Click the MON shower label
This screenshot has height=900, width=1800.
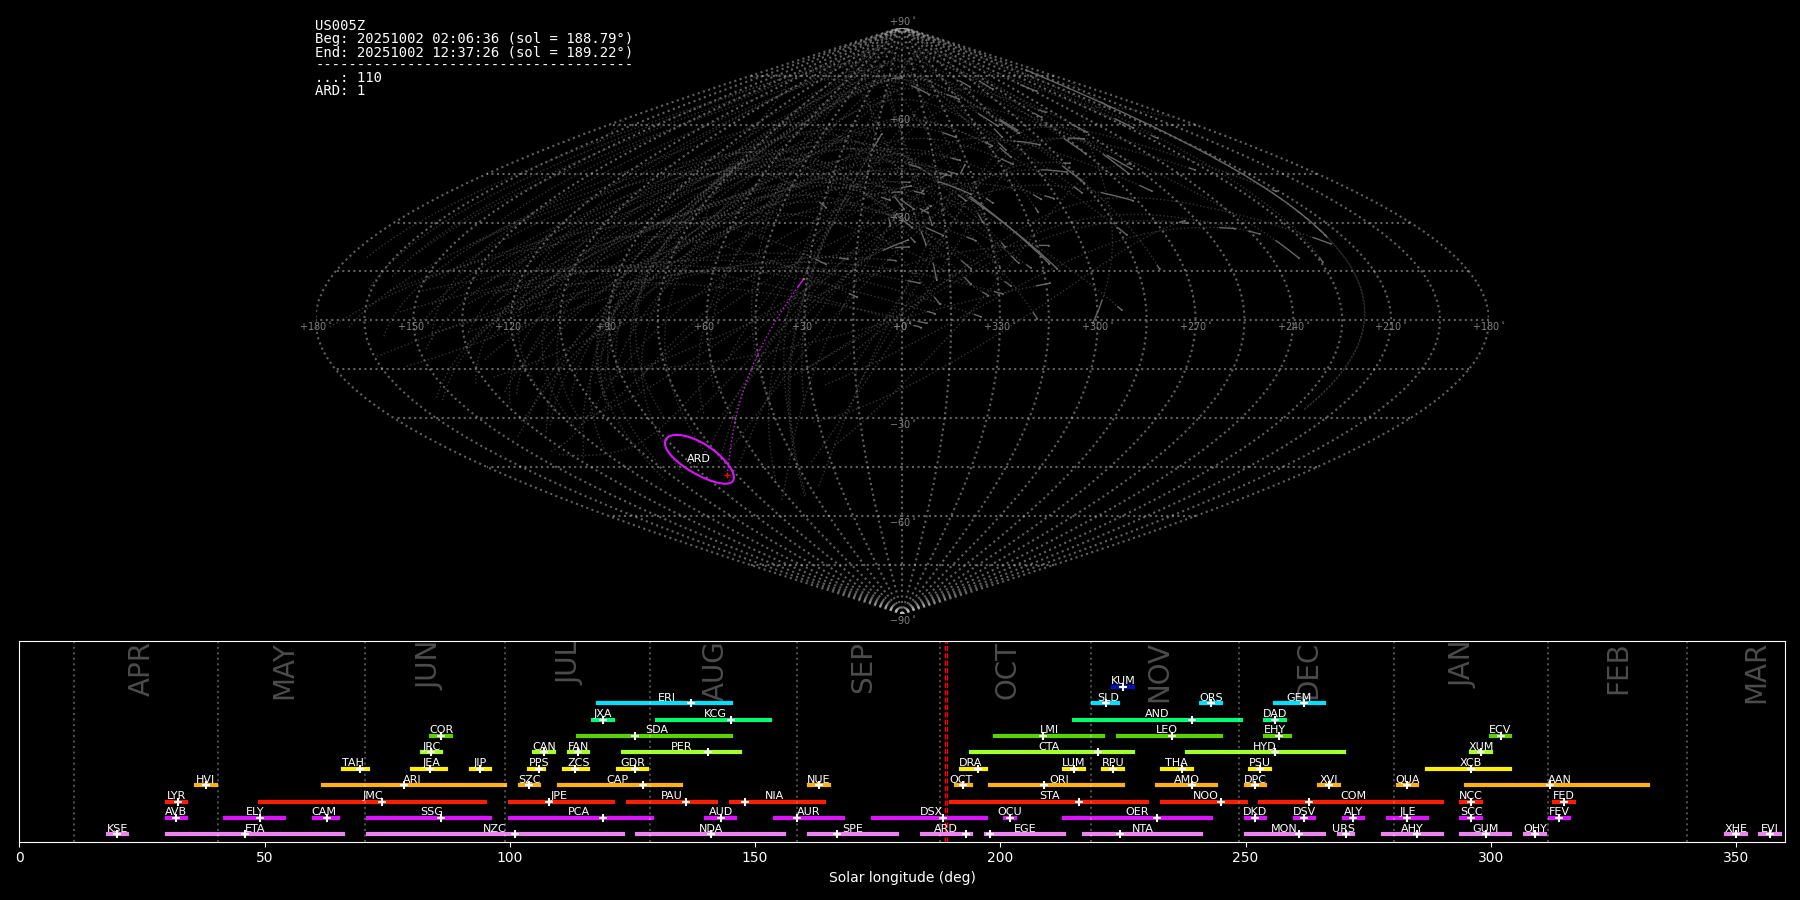coord(1284,829)
